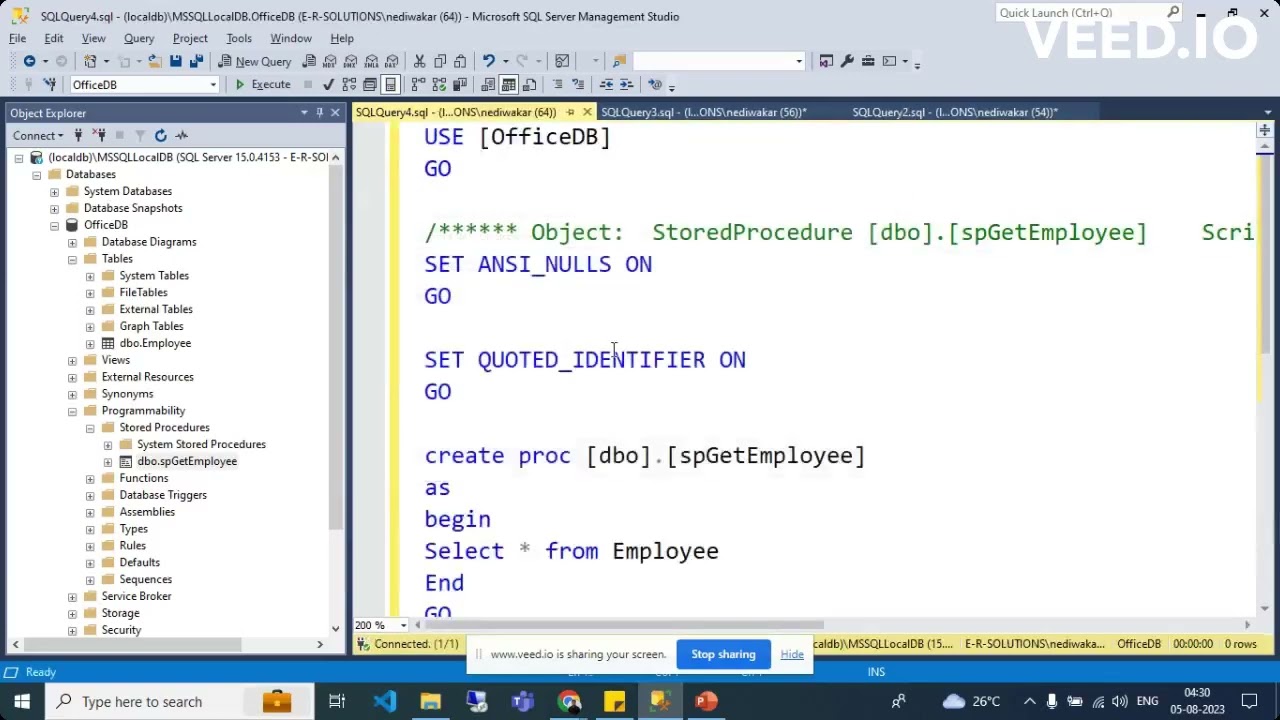The width and height of the screenshot is (1280, 720).
Task: Expand the Views folder node
Action: tap(72, 360)
